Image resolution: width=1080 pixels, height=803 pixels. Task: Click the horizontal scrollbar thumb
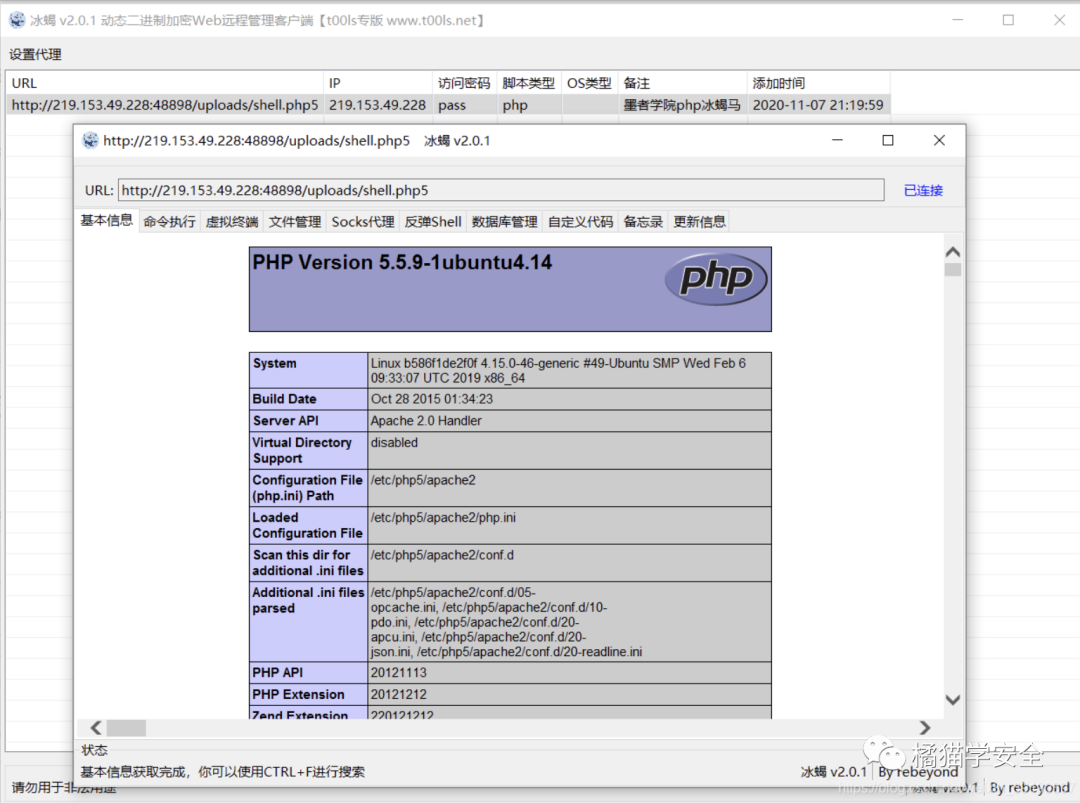click(126, 728)
